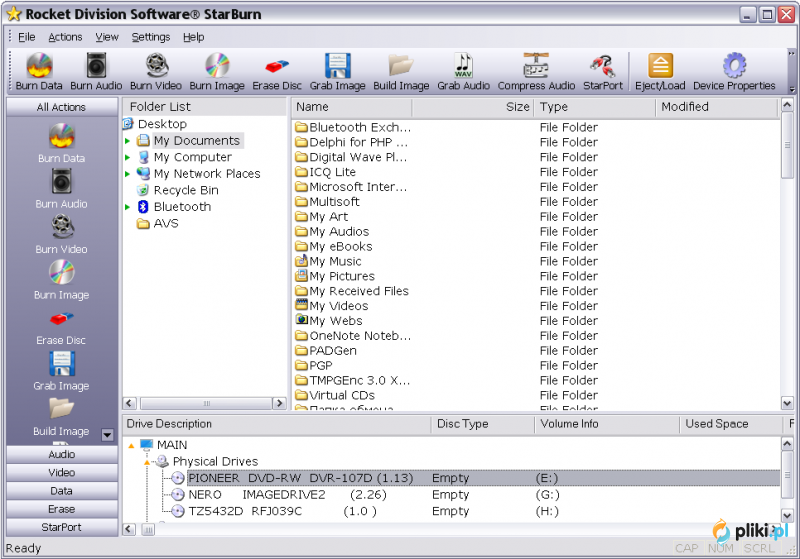The height and width of the screenshot is (559, 800).
Task: Select AVS folder in Folder List
Action: click(x=158, y=223)
